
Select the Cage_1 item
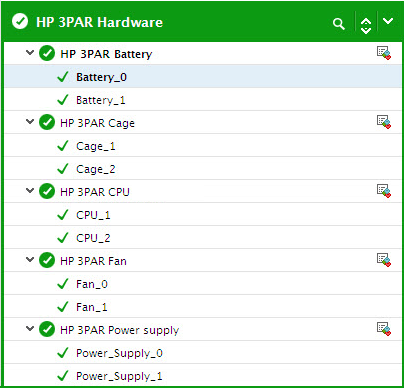tap(203, 145)
